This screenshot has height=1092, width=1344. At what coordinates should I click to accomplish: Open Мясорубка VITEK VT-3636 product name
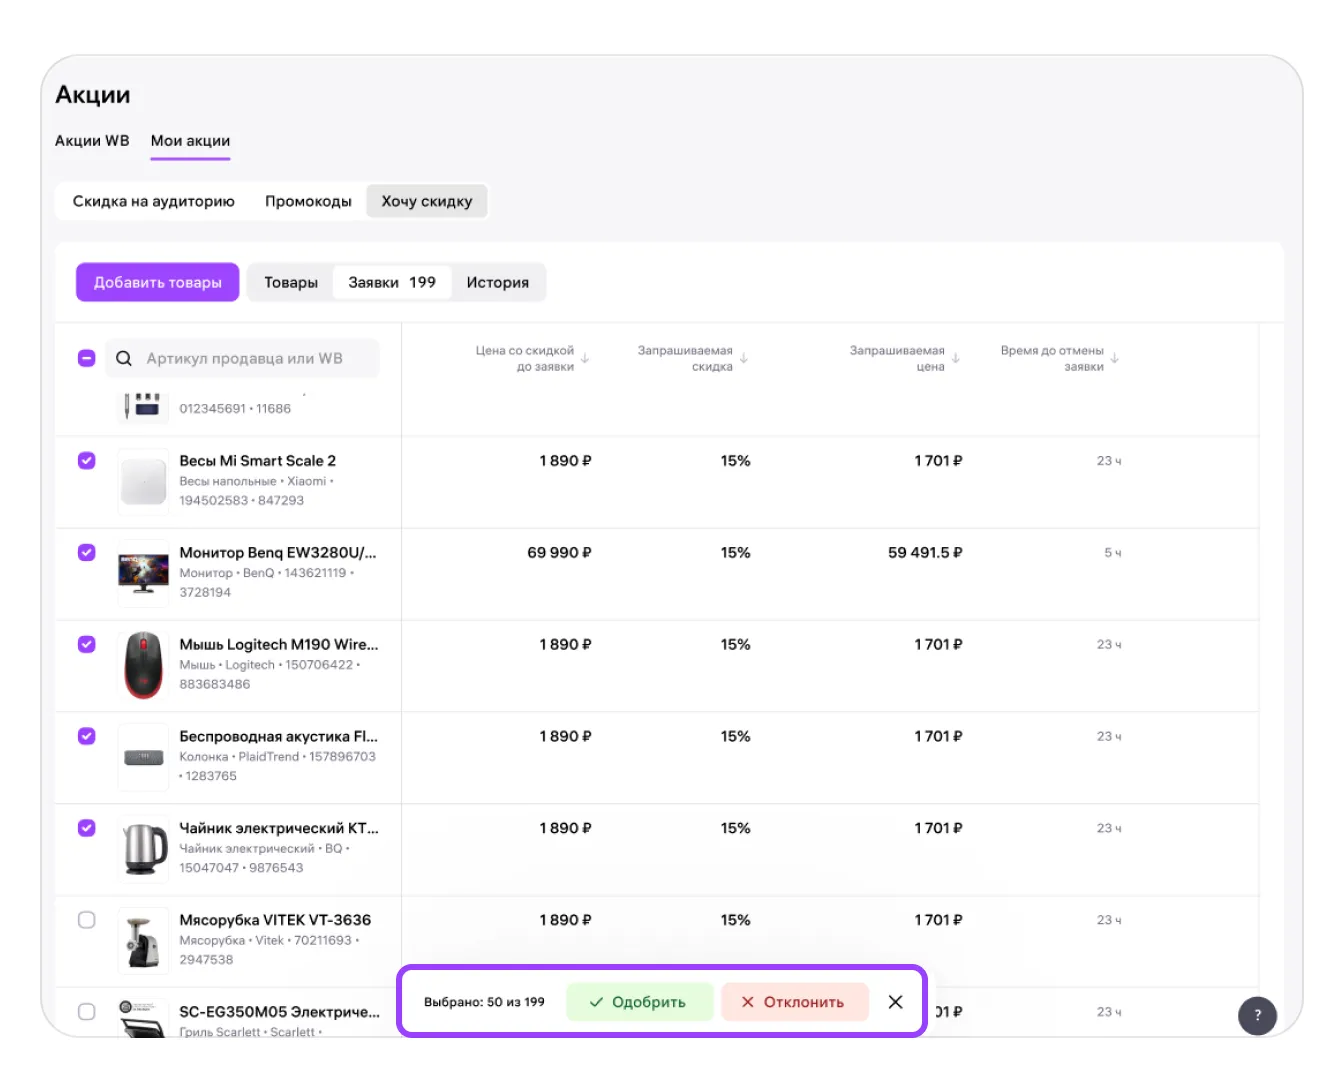[275, 920]
